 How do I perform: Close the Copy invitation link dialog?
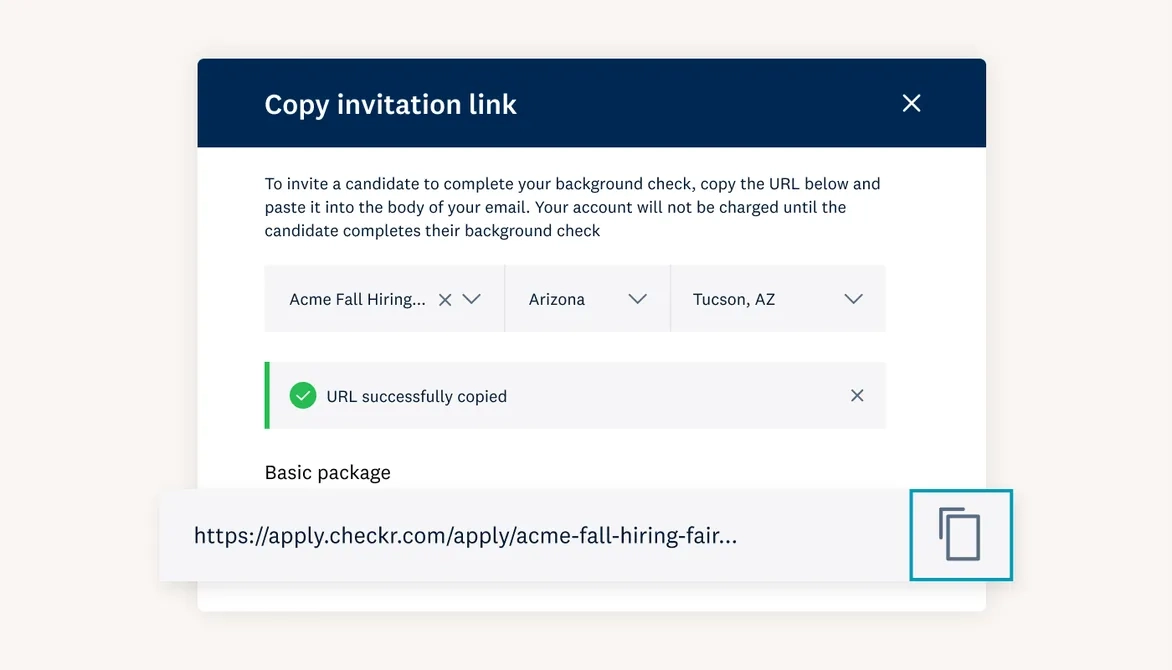coord(911,103)
